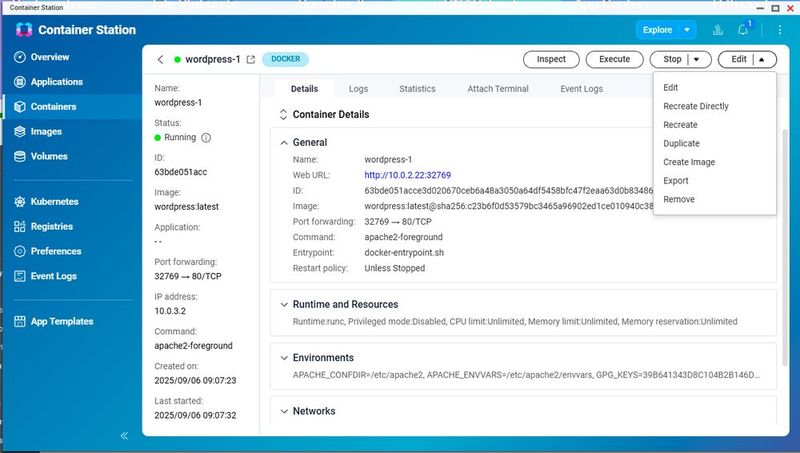The height and width of the screenshot is (453, 800).
Task: Click the Stop button
Action: click(x=672, y=60)
